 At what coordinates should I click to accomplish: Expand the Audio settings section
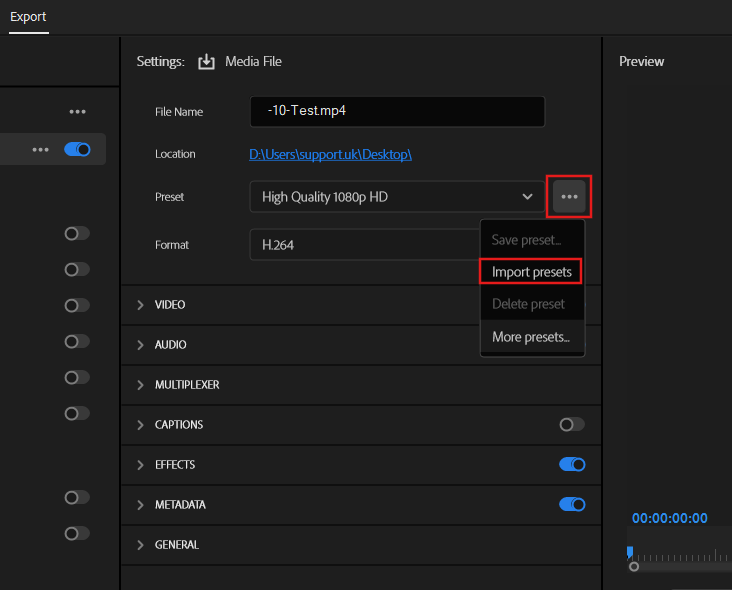click(x=170, y=345)
